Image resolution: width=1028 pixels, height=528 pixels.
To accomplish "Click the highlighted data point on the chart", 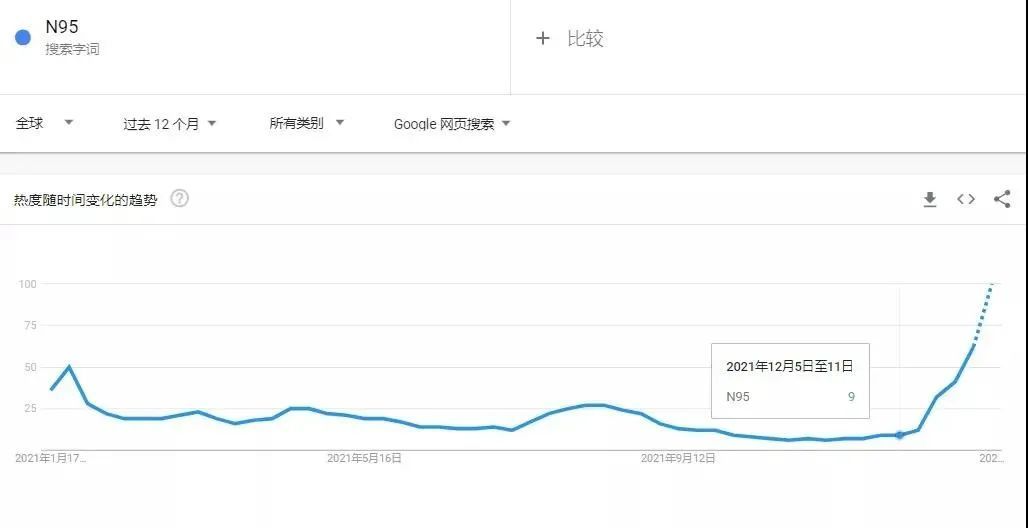I will coord(900,435).
